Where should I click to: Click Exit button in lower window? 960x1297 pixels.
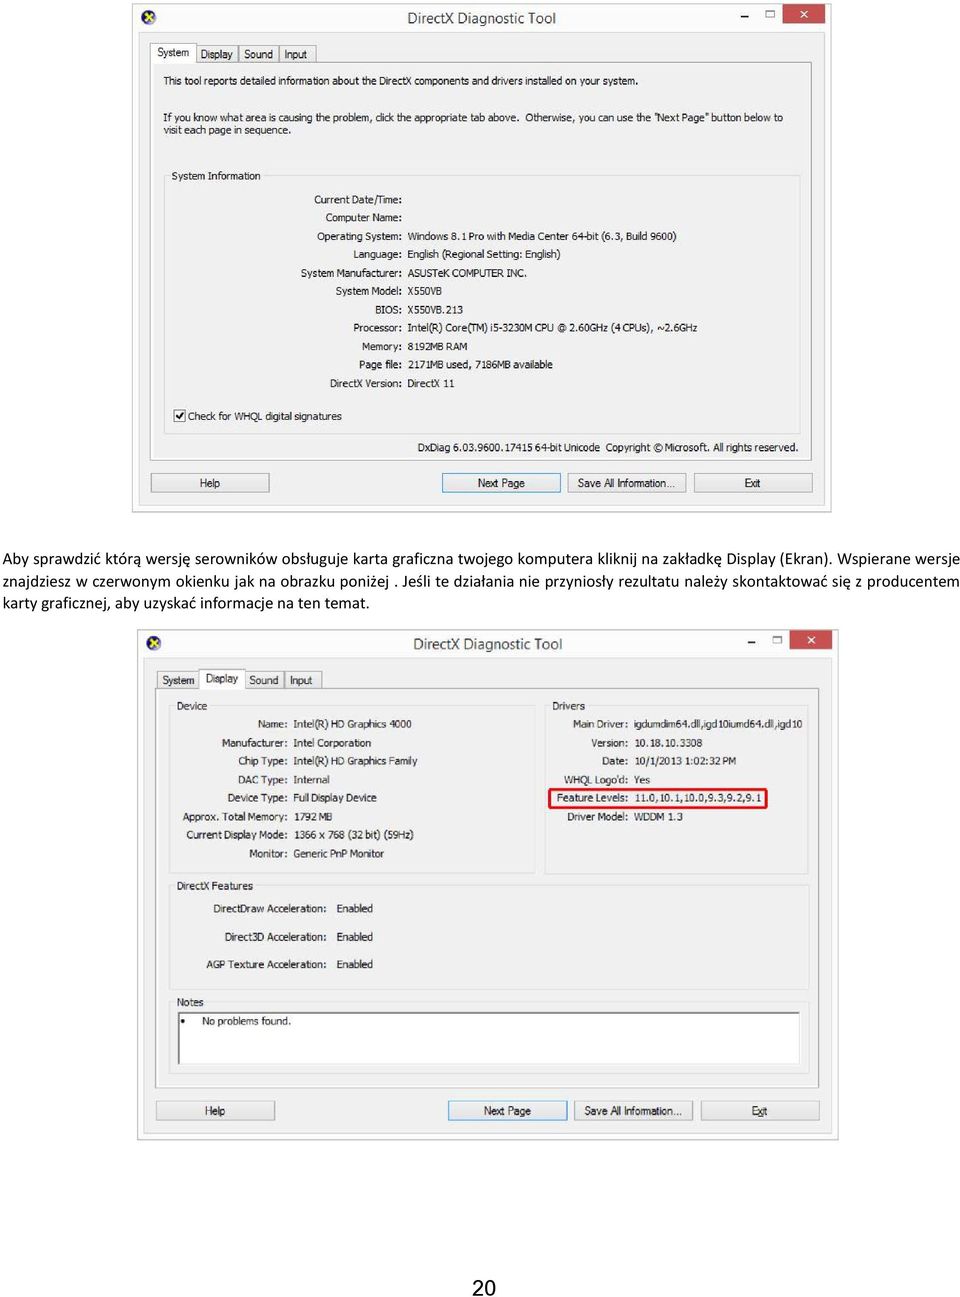[760, 1111]
